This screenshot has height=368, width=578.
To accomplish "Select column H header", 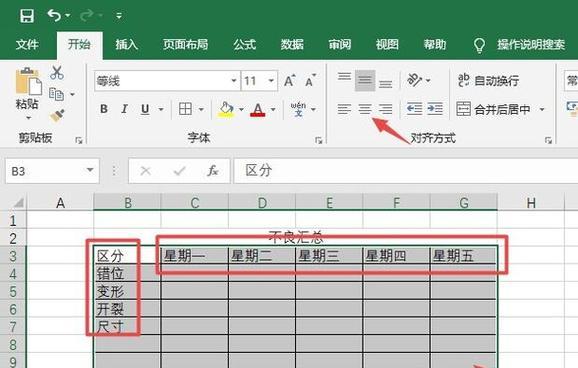I will click(x=531, y=203).
